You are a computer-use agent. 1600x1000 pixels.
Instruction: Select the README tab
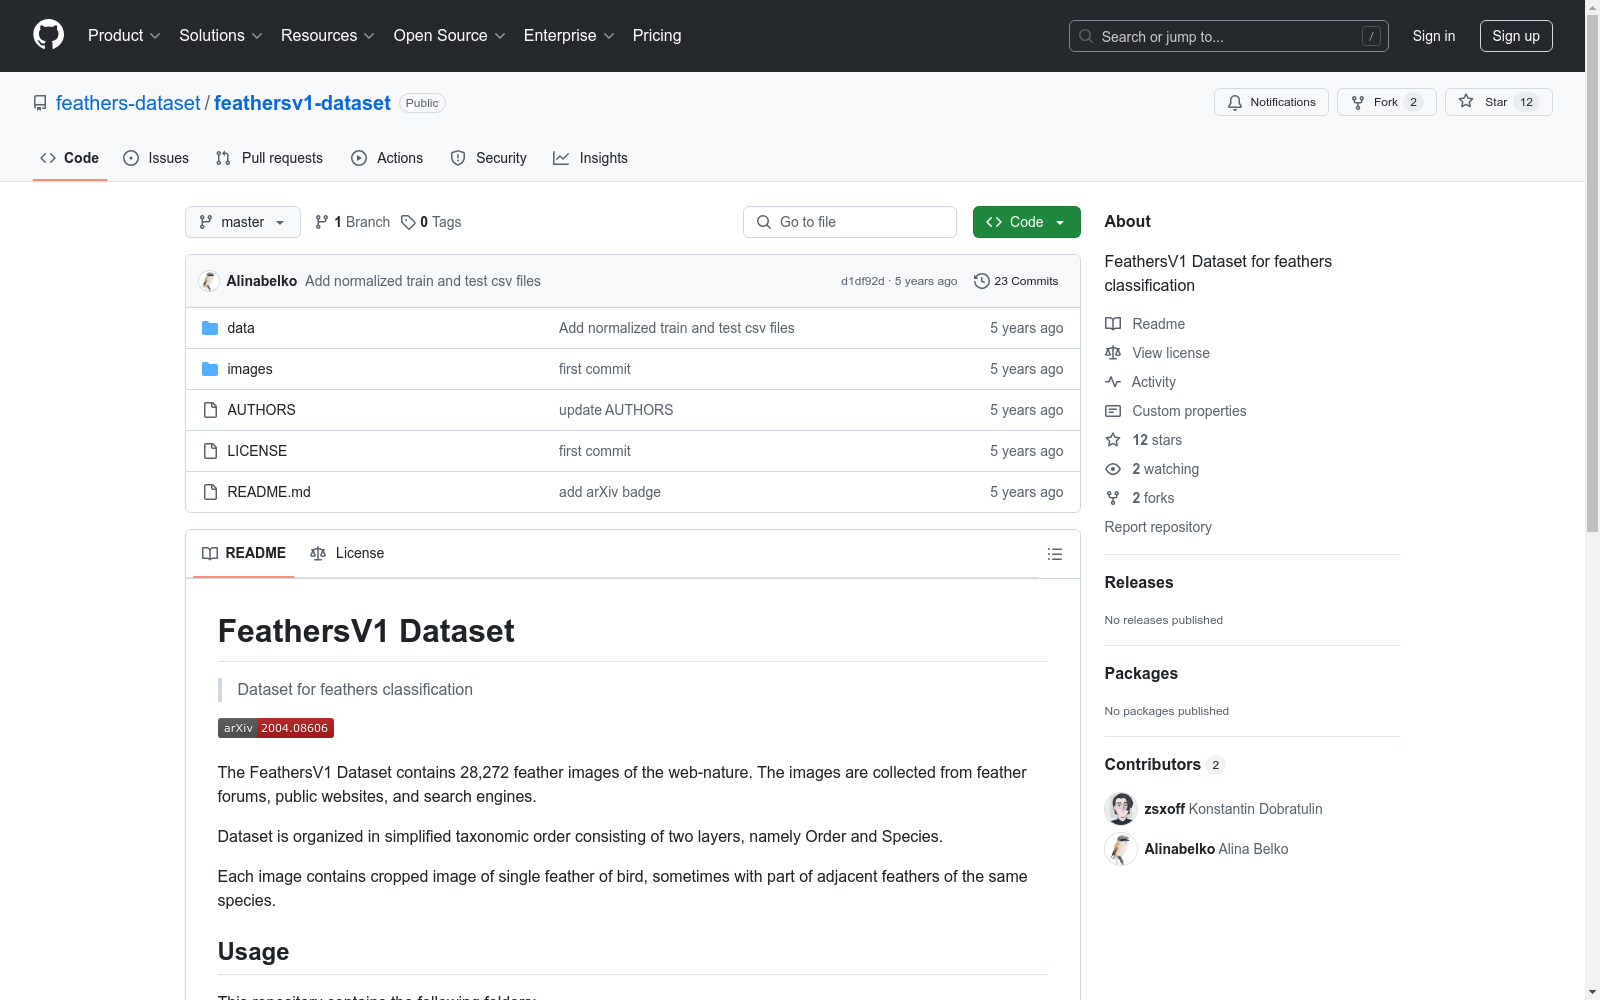click(244, 553)
